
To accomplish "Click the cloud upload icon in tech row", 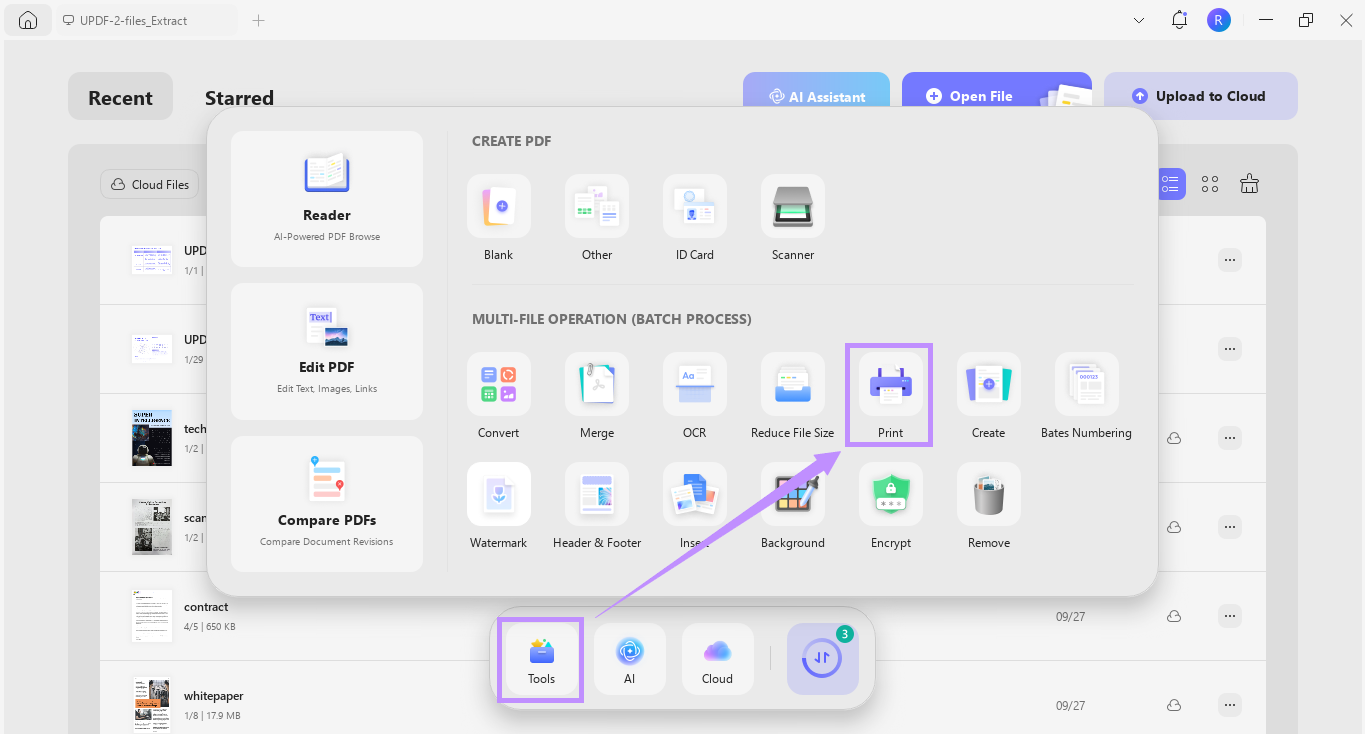I will [1175, 438].
